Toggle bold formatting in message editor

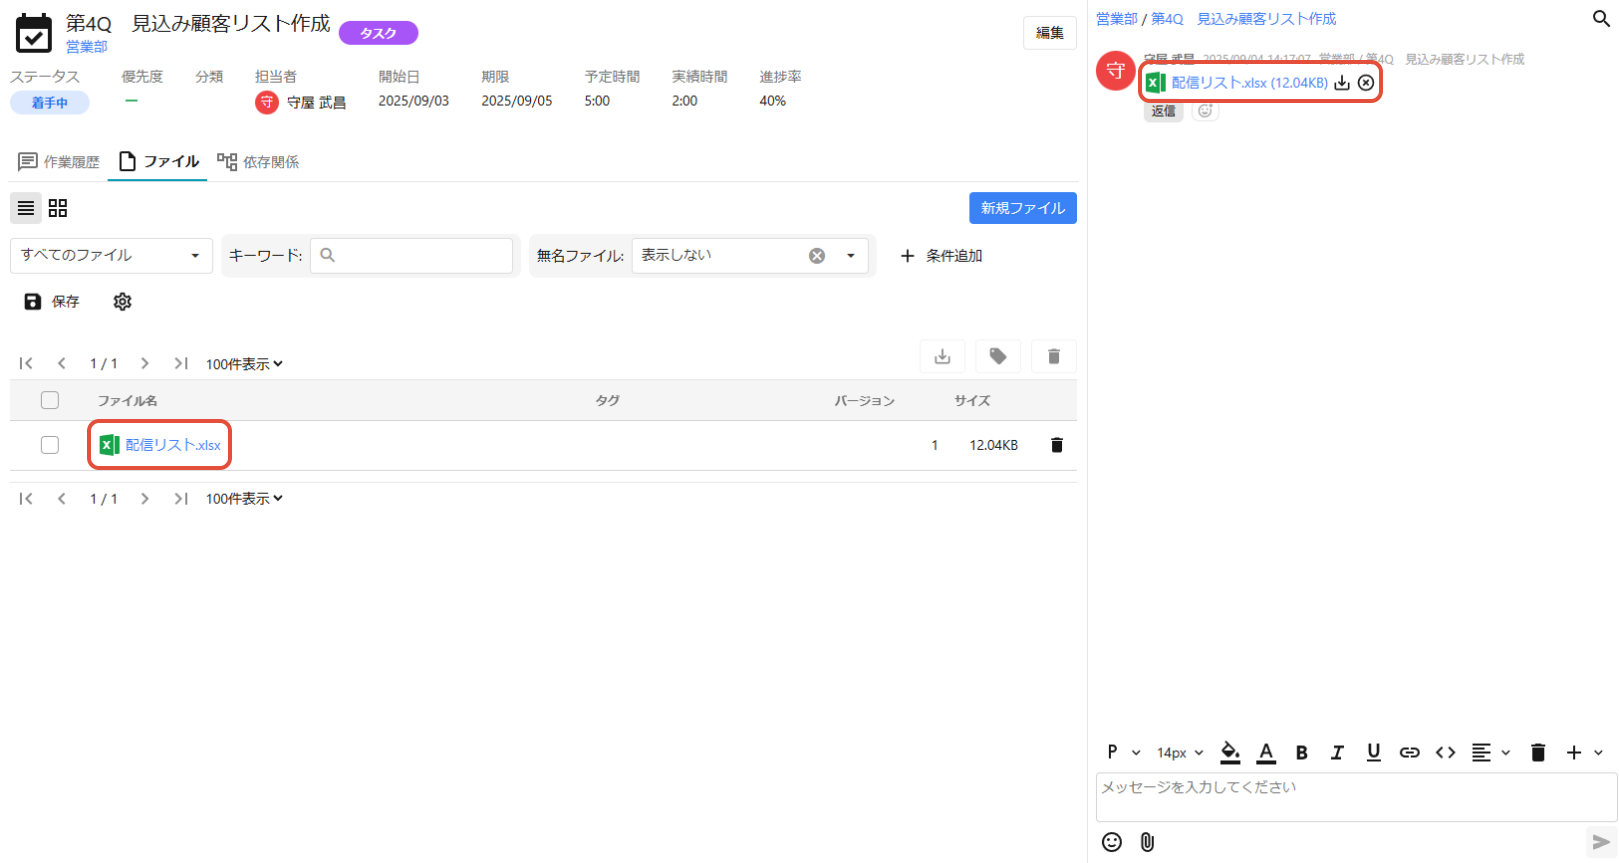pyautogui.click(x=1301, y=752)
